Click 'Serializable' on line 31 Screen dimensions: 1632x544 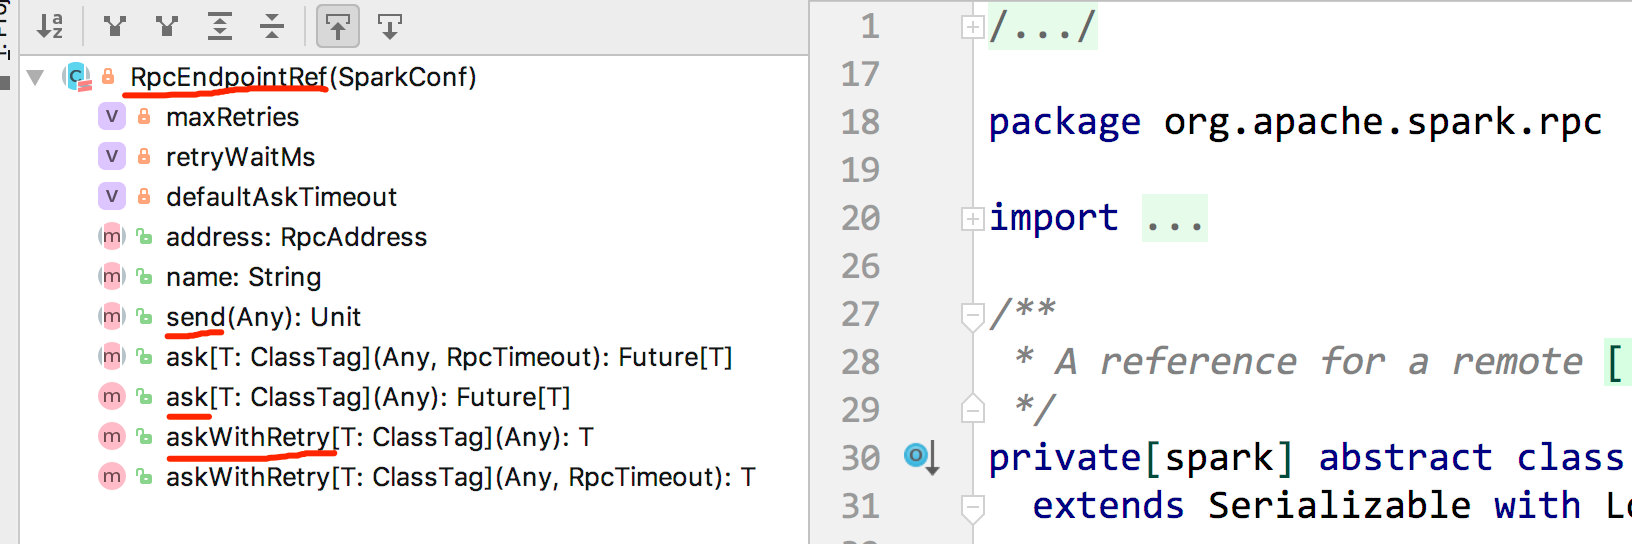click(1339, 506)
